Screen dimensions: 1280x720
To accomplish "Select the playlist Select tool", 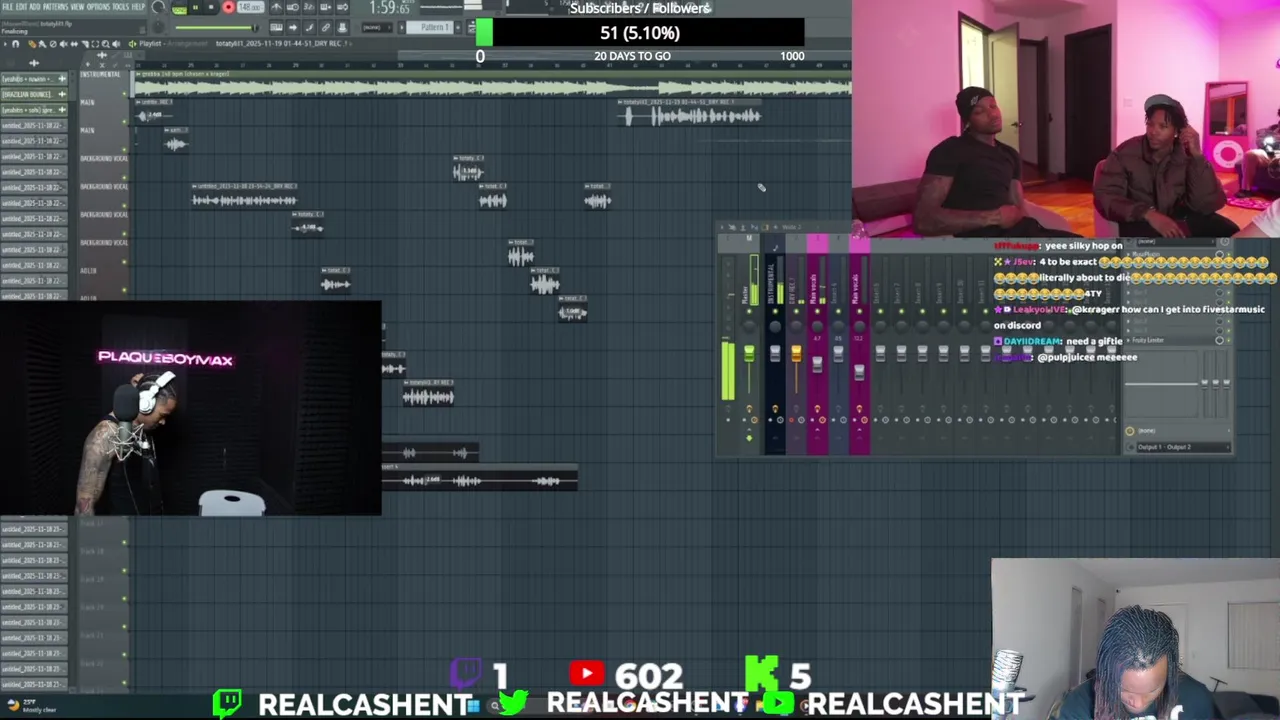I will coord(95,44).
